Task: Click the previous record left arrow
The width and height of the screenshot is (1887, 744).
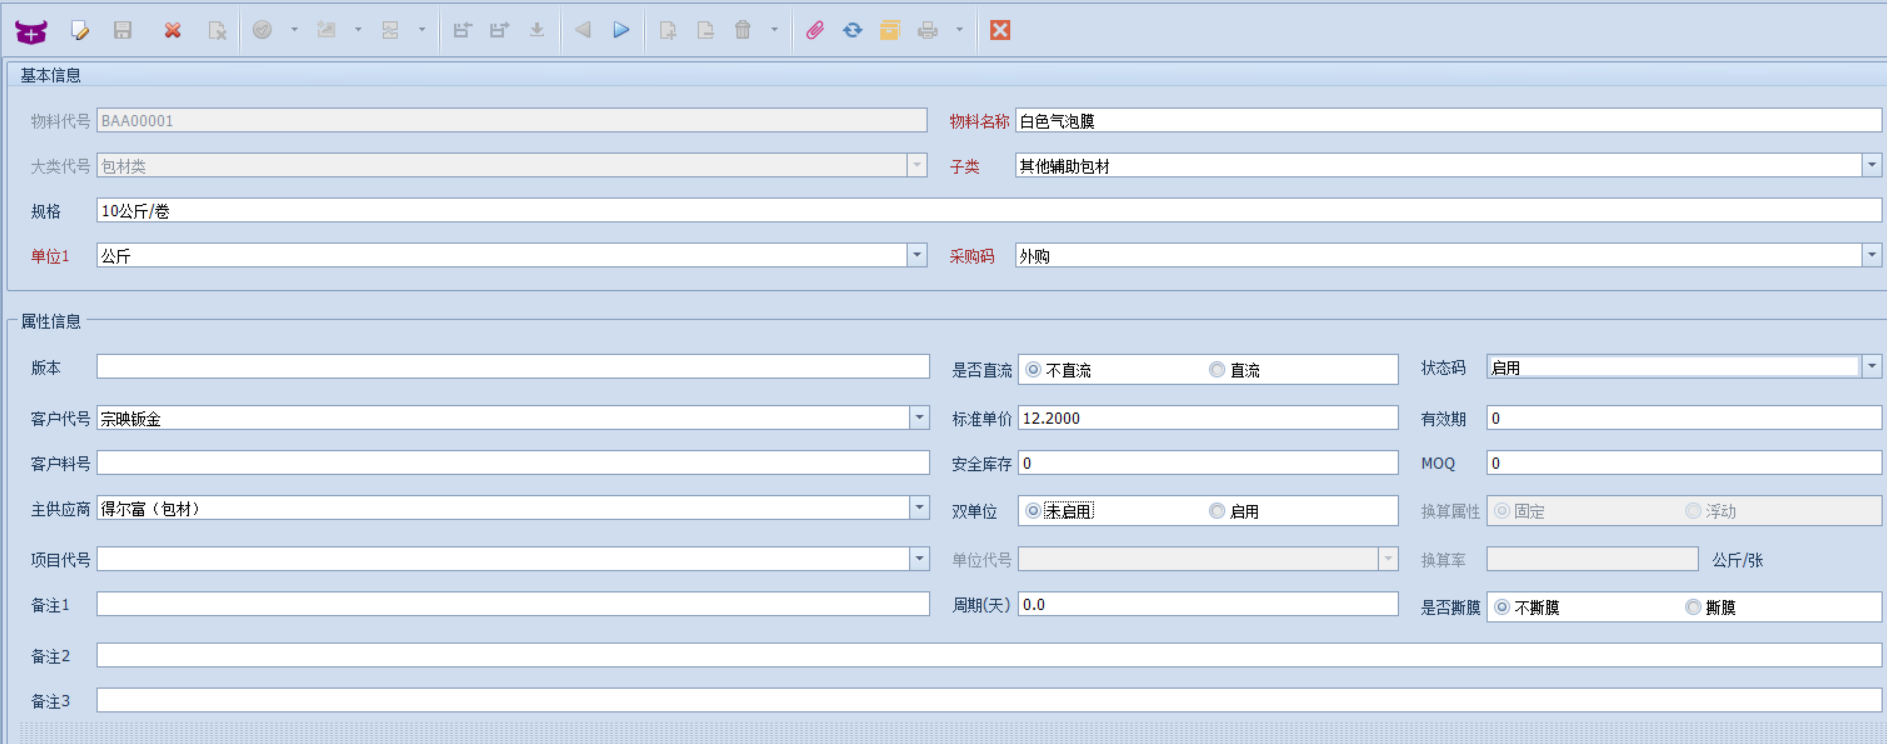Action: (x=582, y=30)
